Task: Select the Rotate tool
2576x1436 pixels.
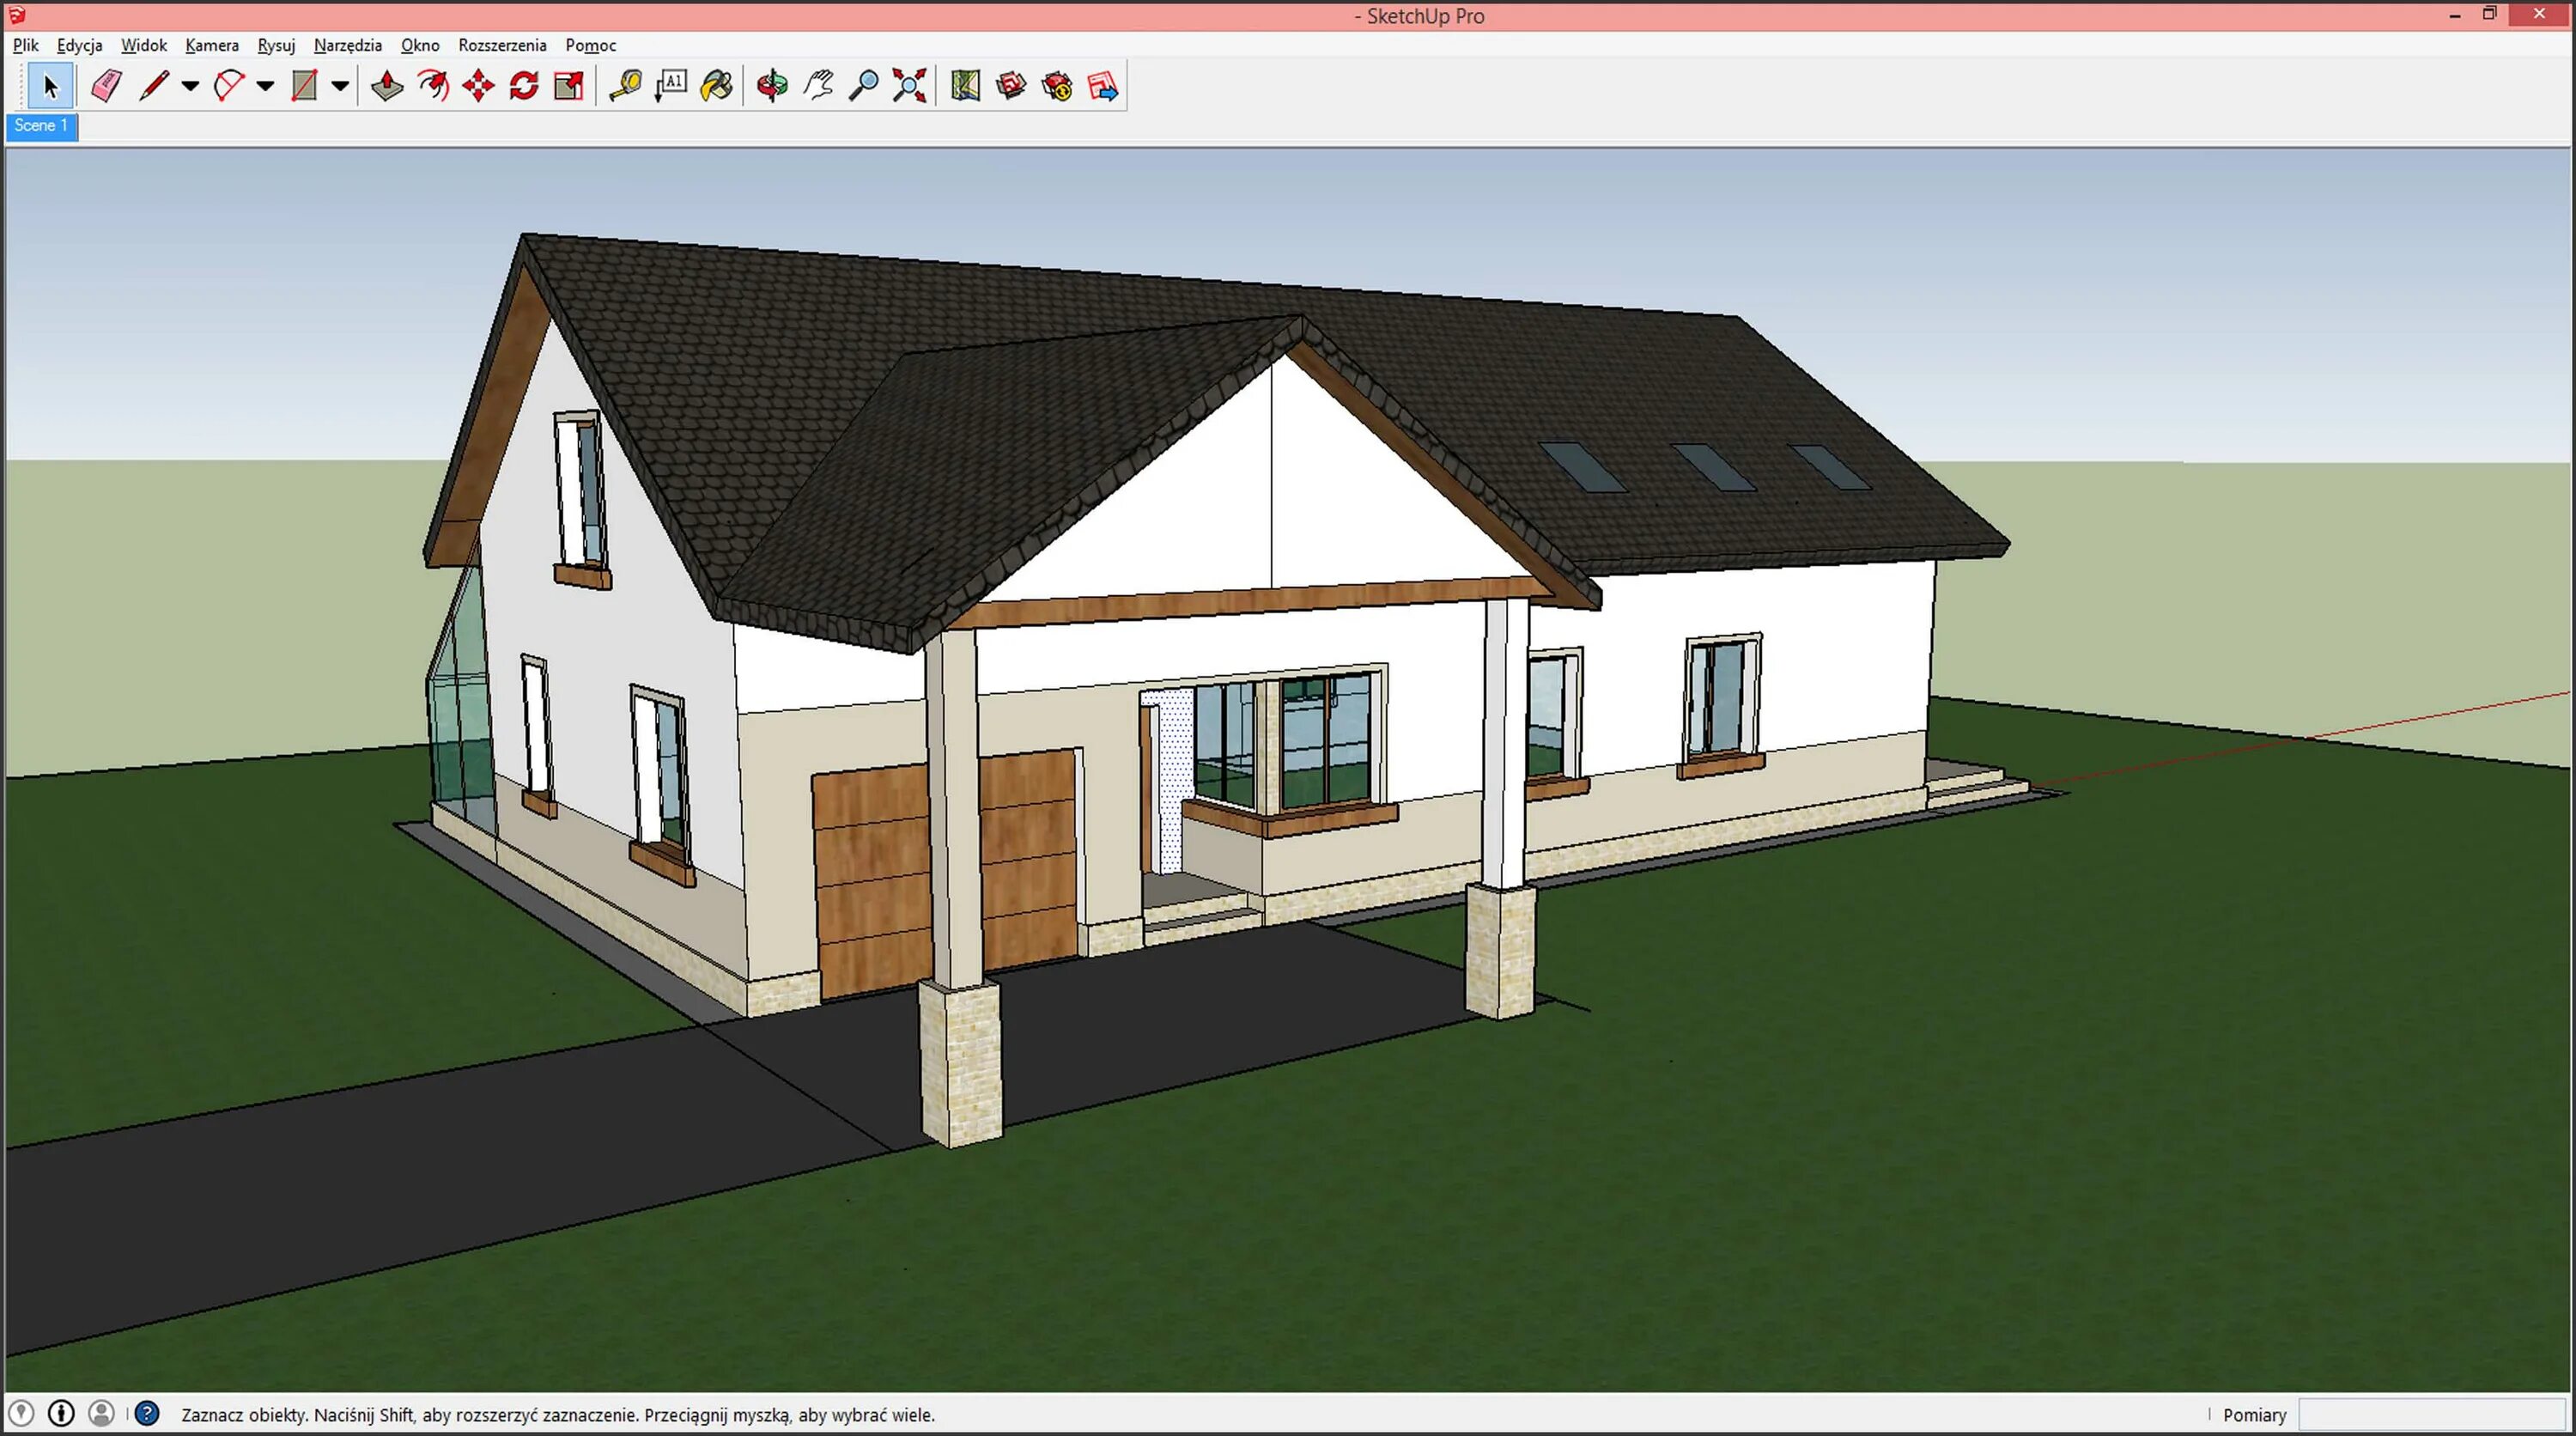Action: 523,86
